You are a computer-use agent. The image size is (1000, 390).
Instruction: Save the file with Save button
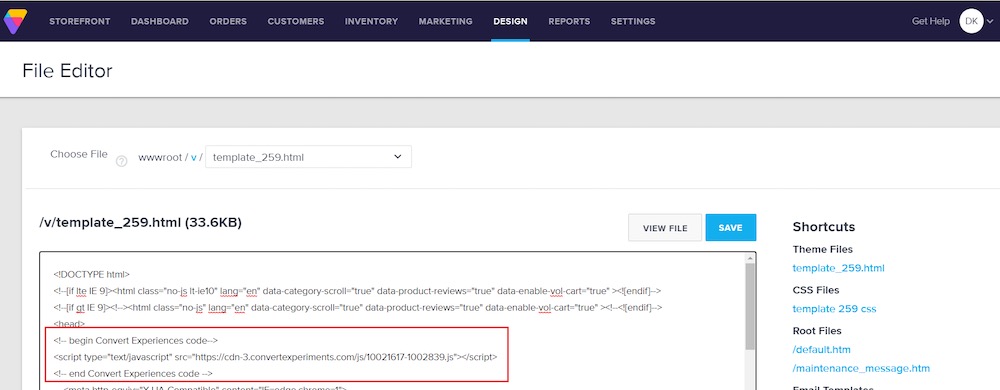(x=730, y=228)
